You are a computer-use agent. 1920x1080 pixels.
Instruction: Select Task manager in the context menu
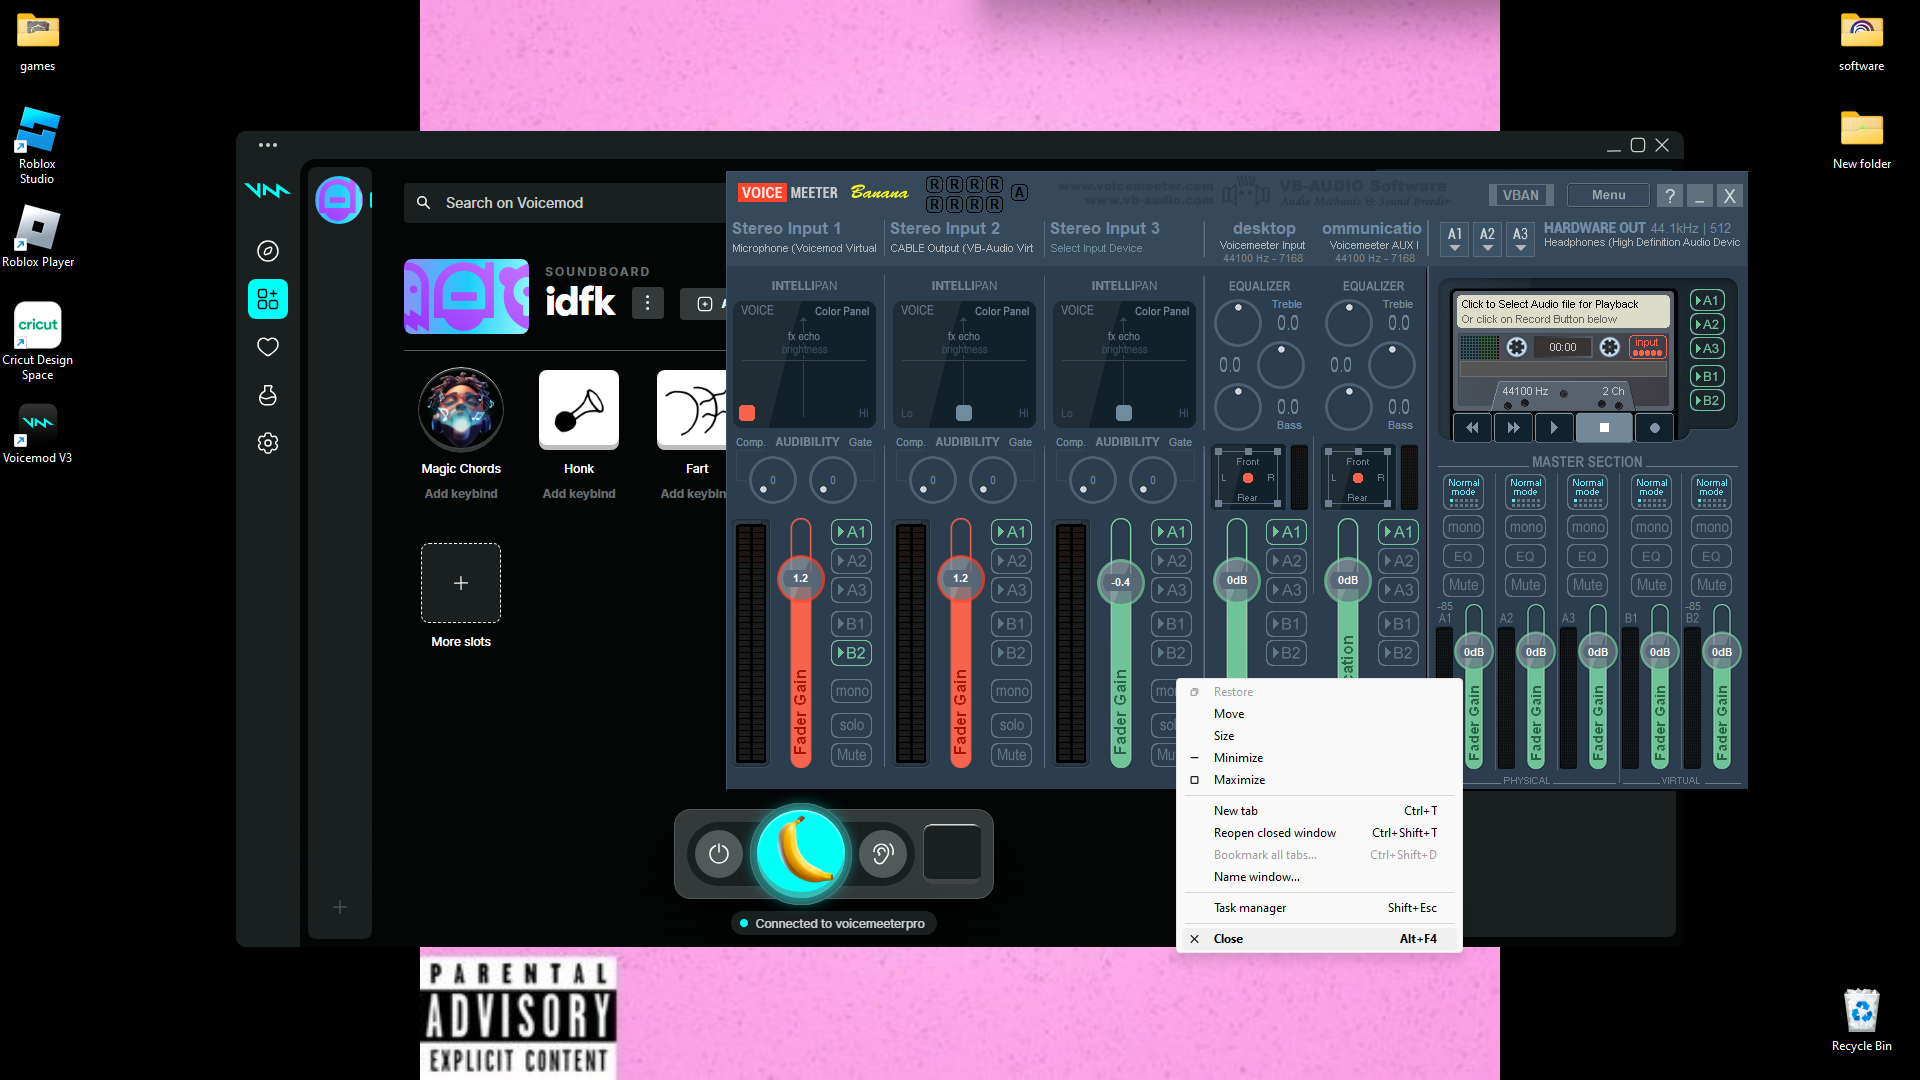point(1250,908)
